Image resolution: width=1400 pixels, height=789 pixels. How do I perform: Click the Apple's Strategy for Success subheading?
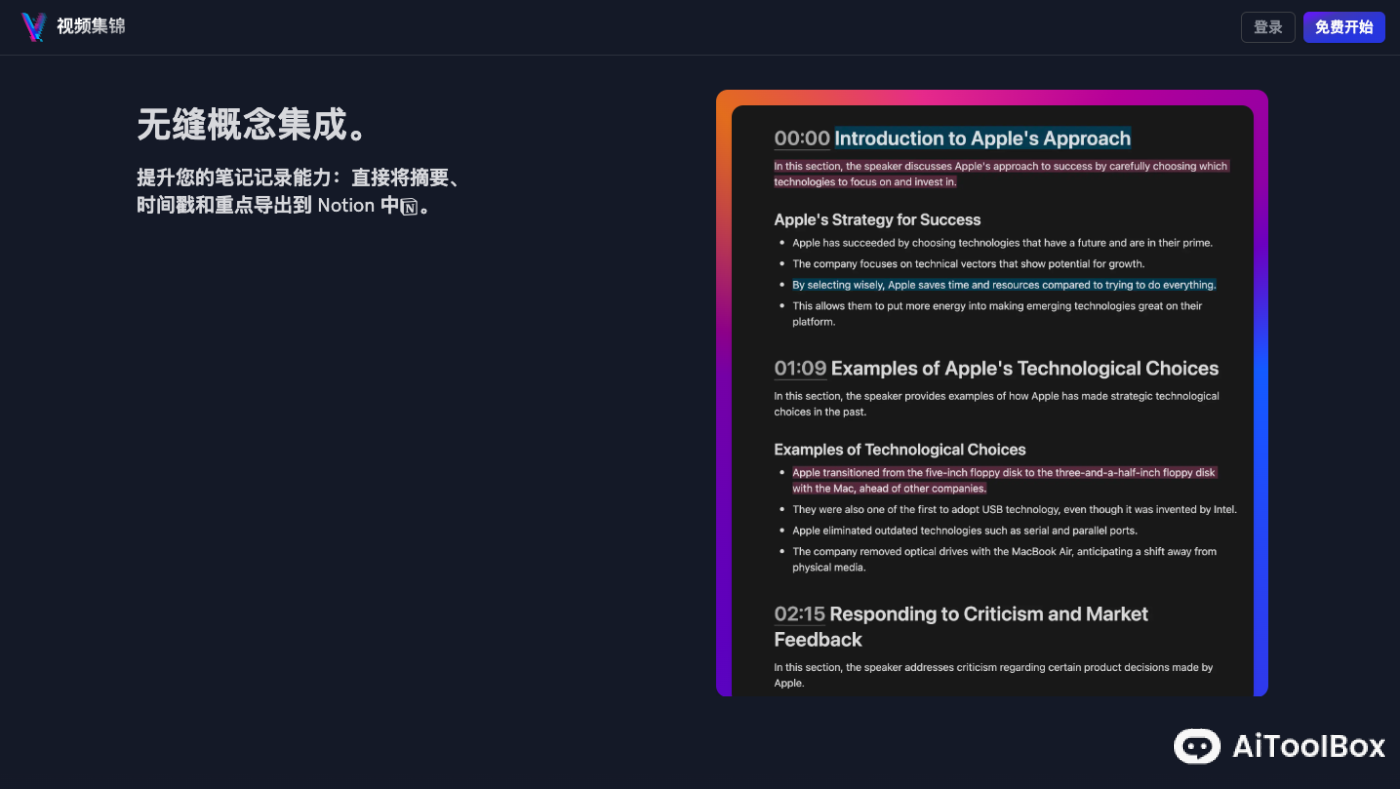[877, 220]
